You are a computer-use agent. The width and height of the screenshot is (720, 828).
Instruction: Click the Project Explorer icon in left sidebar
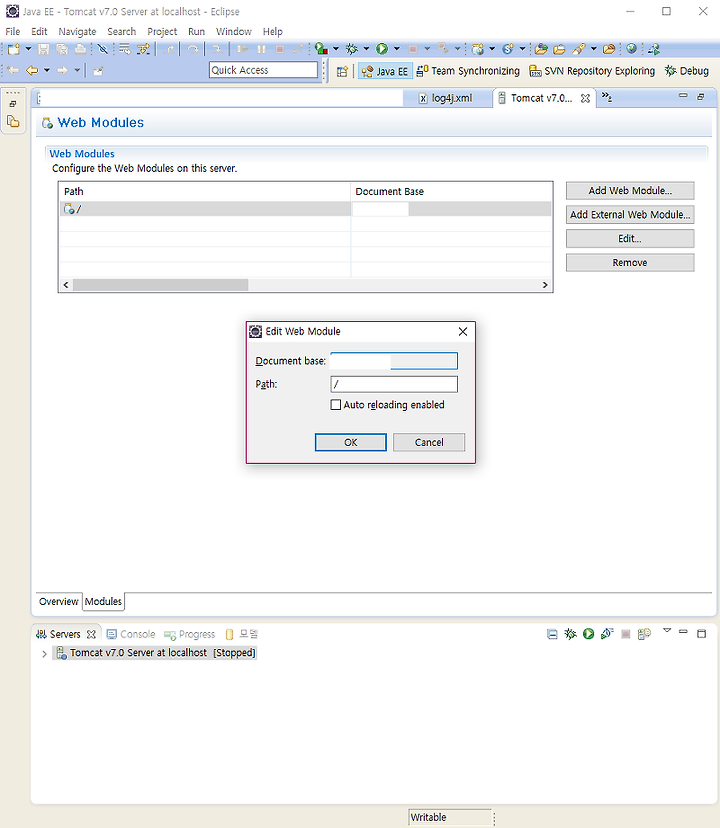(x=13, y=122)
